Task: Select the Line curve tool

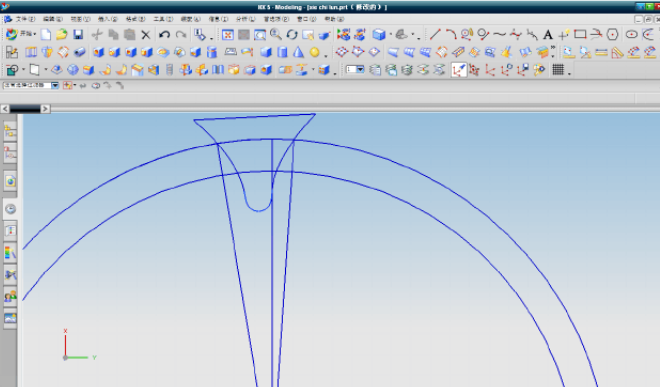Action: (x=435, y=34)
